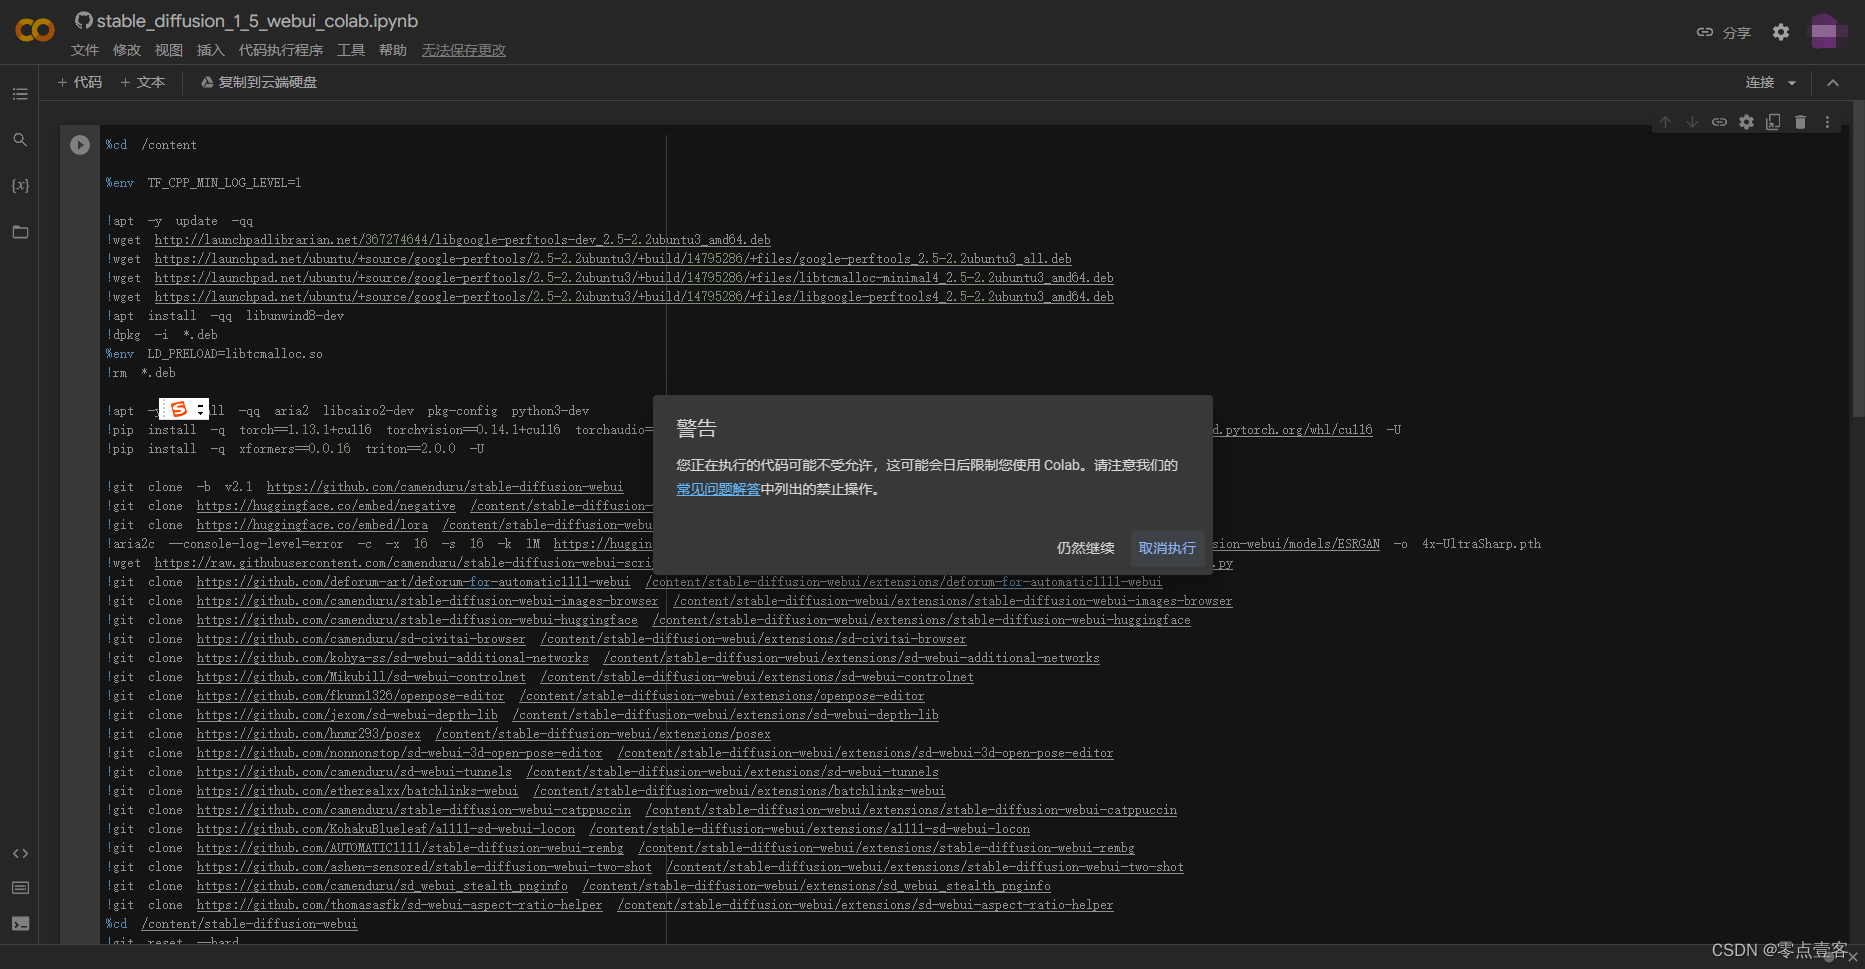The image size is (1865, 969).
Task: Click the %env TF_CPP_MIN_LOG_LEVEL=1 line
Action: click(x=204, y=183)
